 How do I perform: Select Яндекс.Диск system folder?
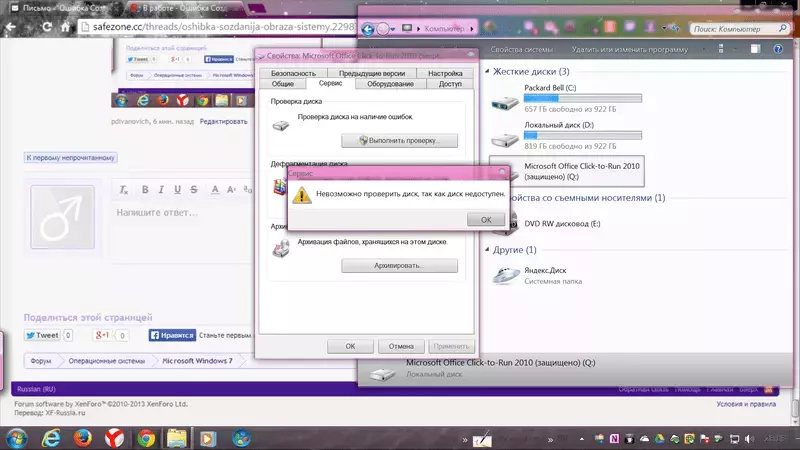point(537,276)
